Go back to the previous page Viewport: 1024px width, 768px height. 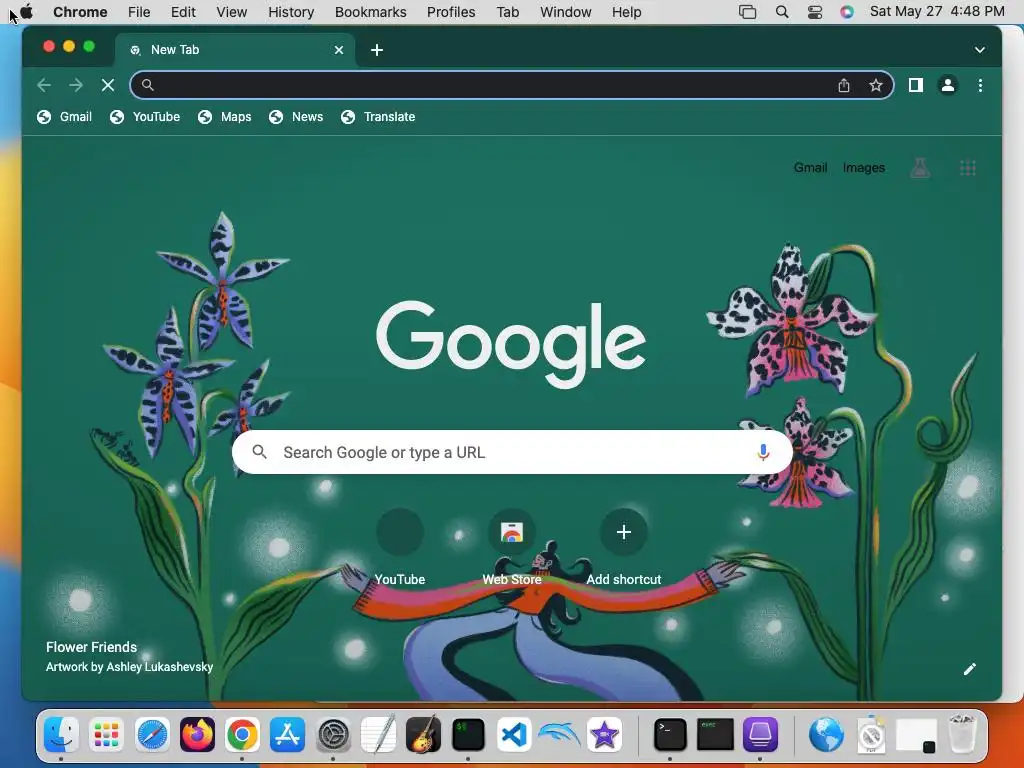pos(44,85)
